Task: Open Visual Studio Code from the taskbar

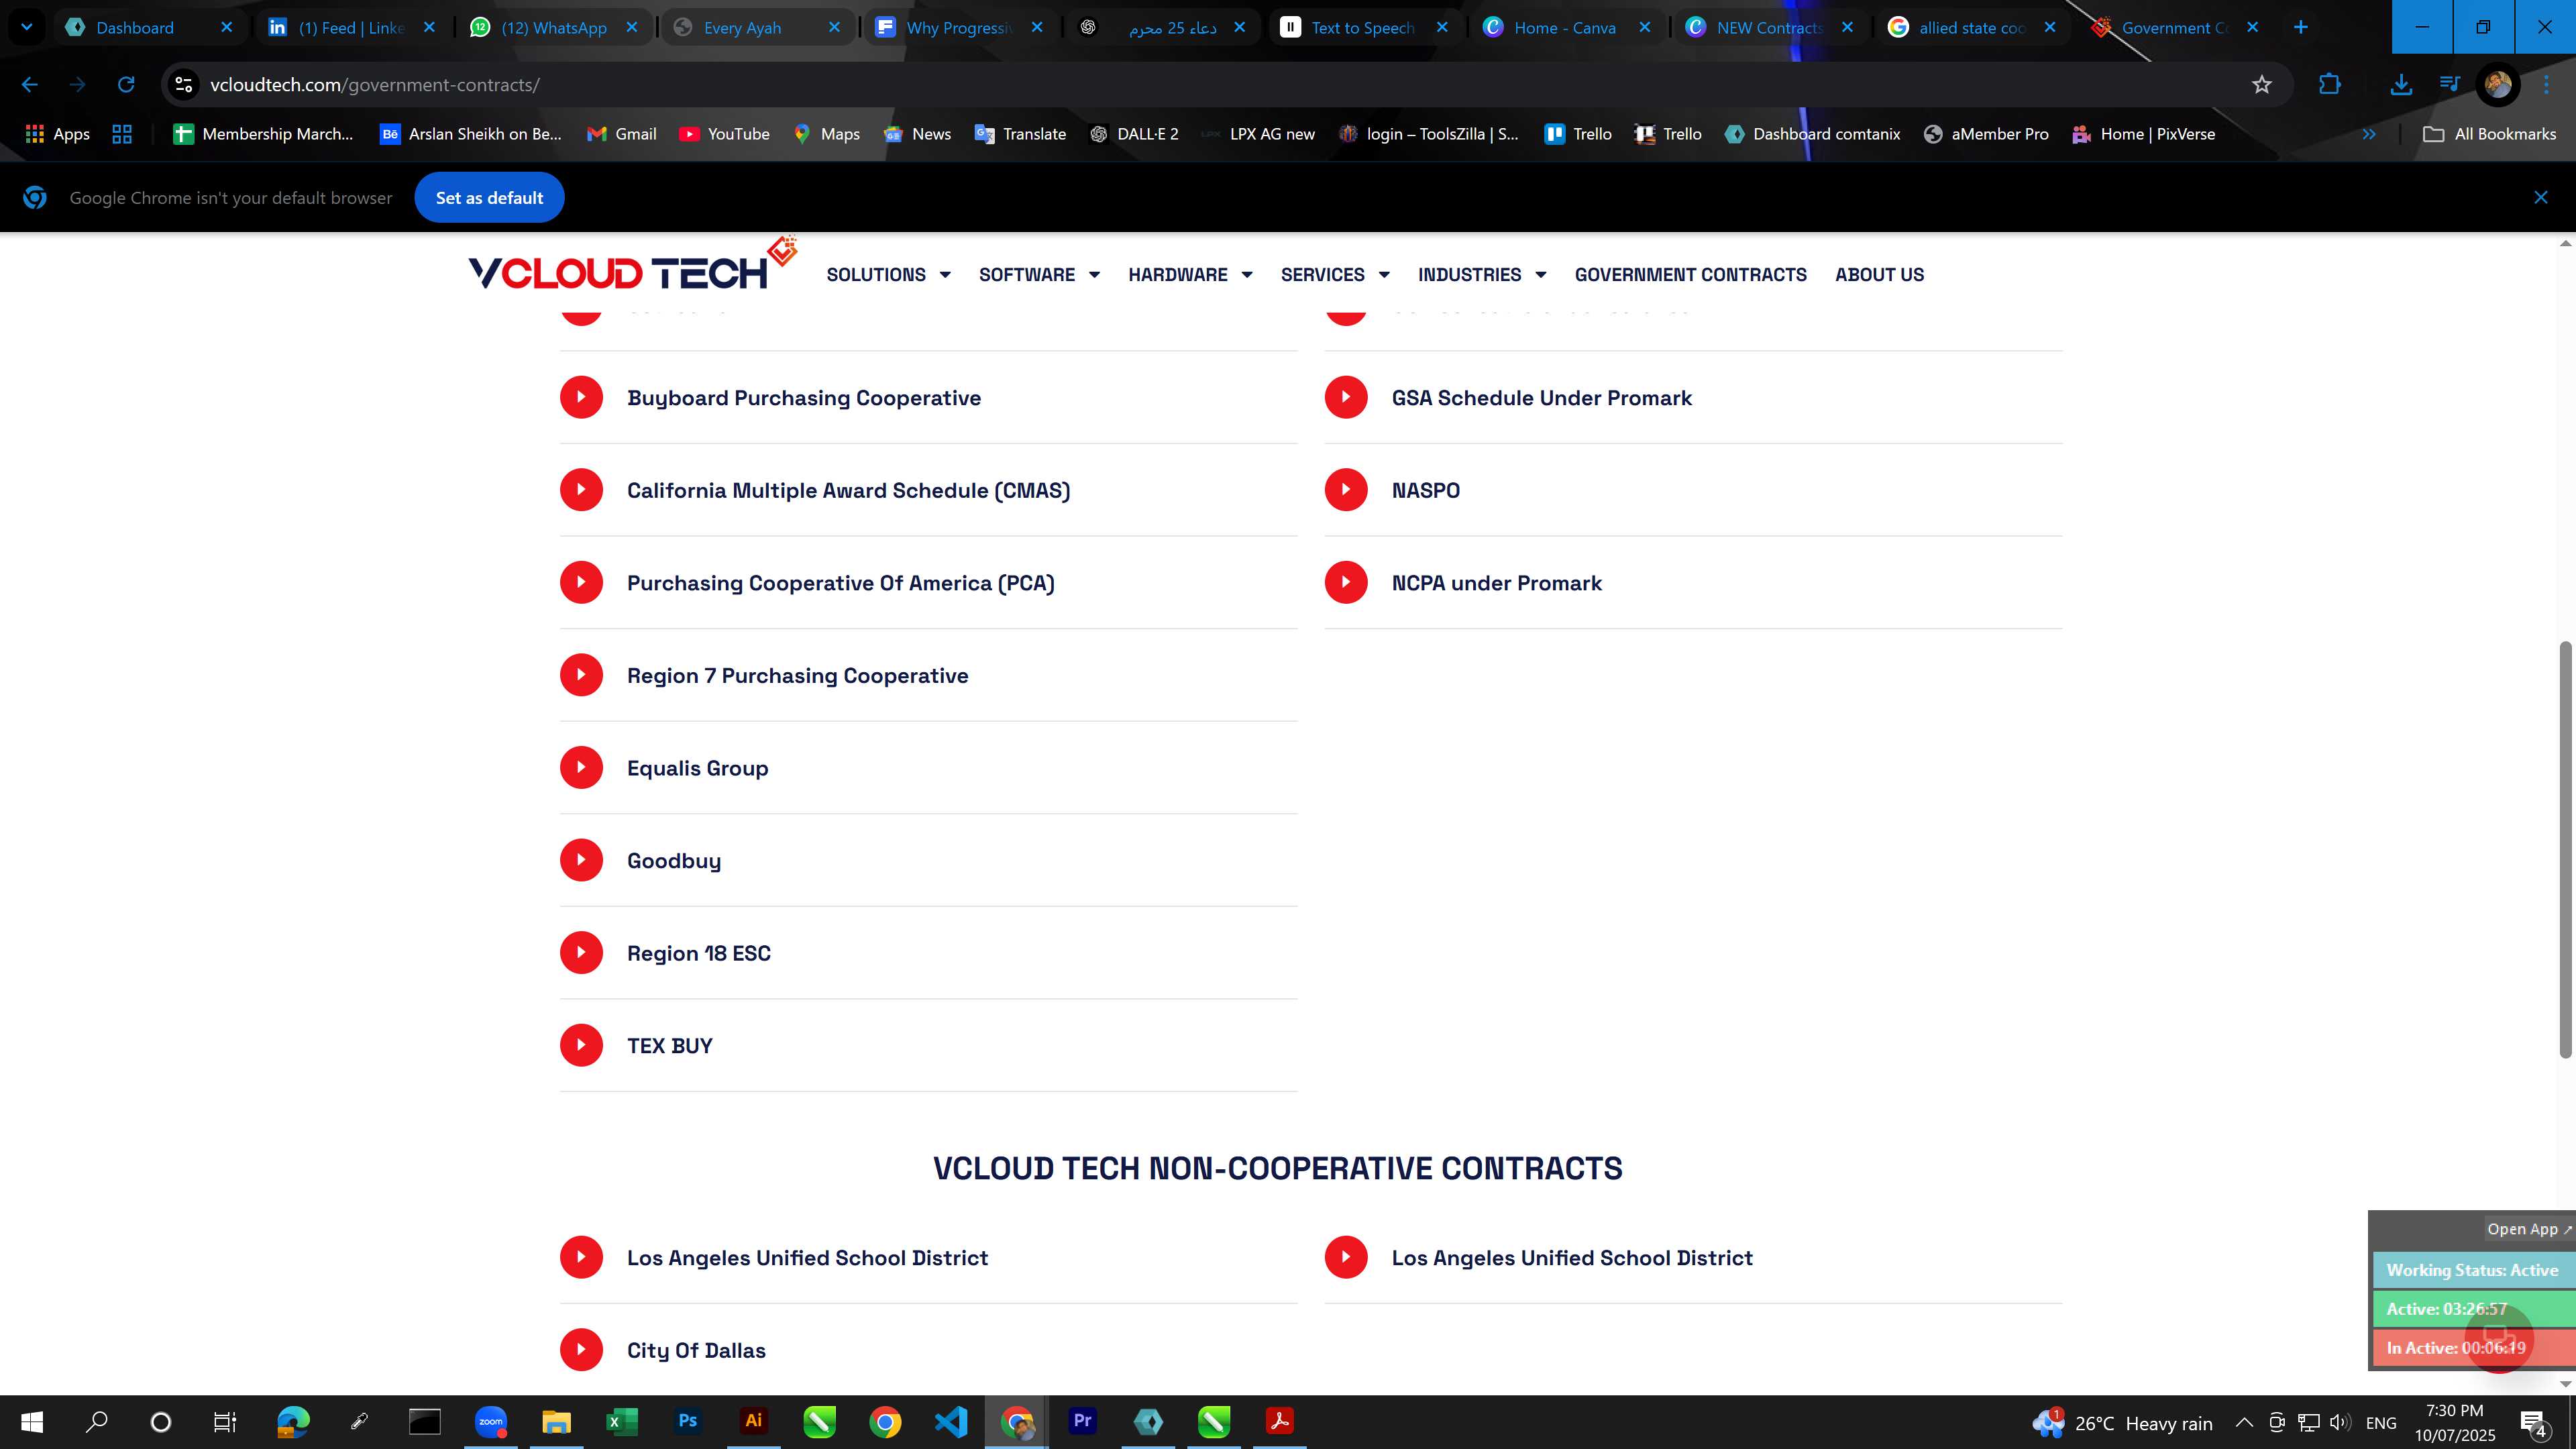Action: point(951,1422)
